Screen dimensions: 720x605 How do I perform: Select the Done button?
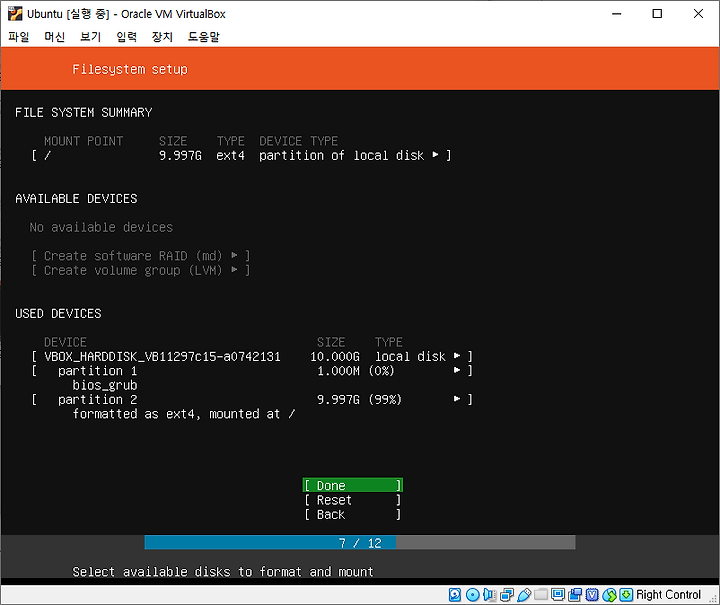click(x=353, y=485)
